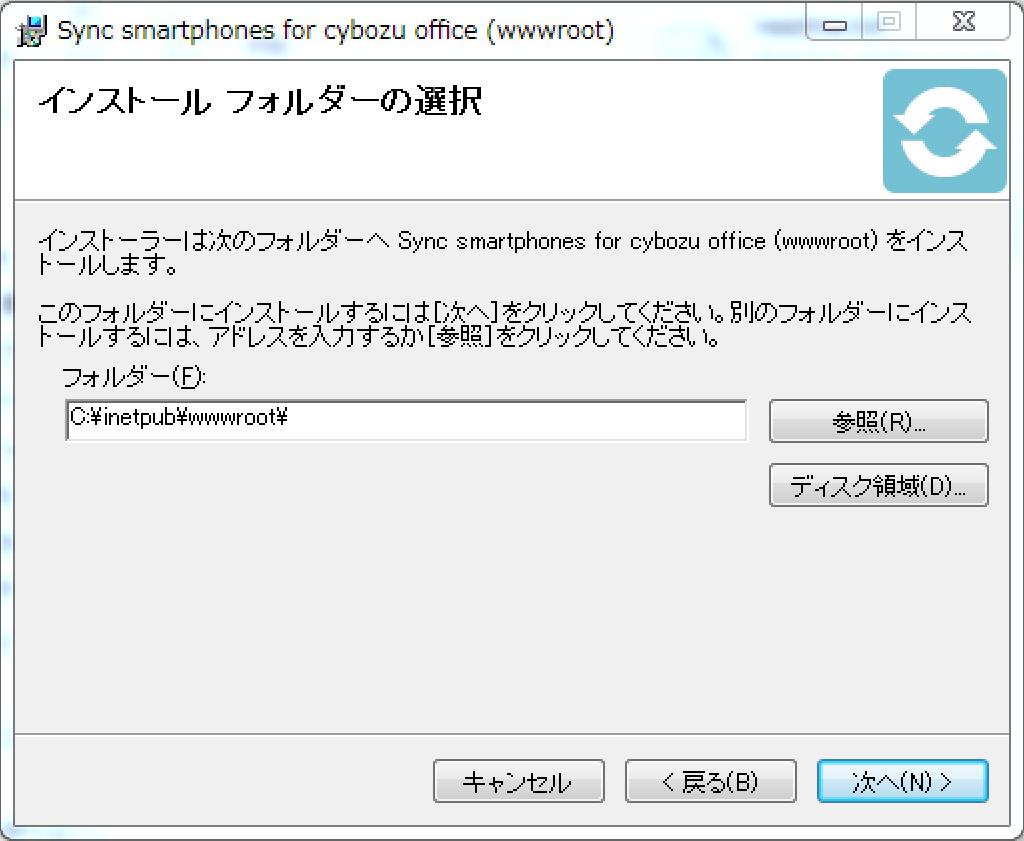Click the disabled maximize button
This screenshot has height=841, width=1024.
coord(890,22)
